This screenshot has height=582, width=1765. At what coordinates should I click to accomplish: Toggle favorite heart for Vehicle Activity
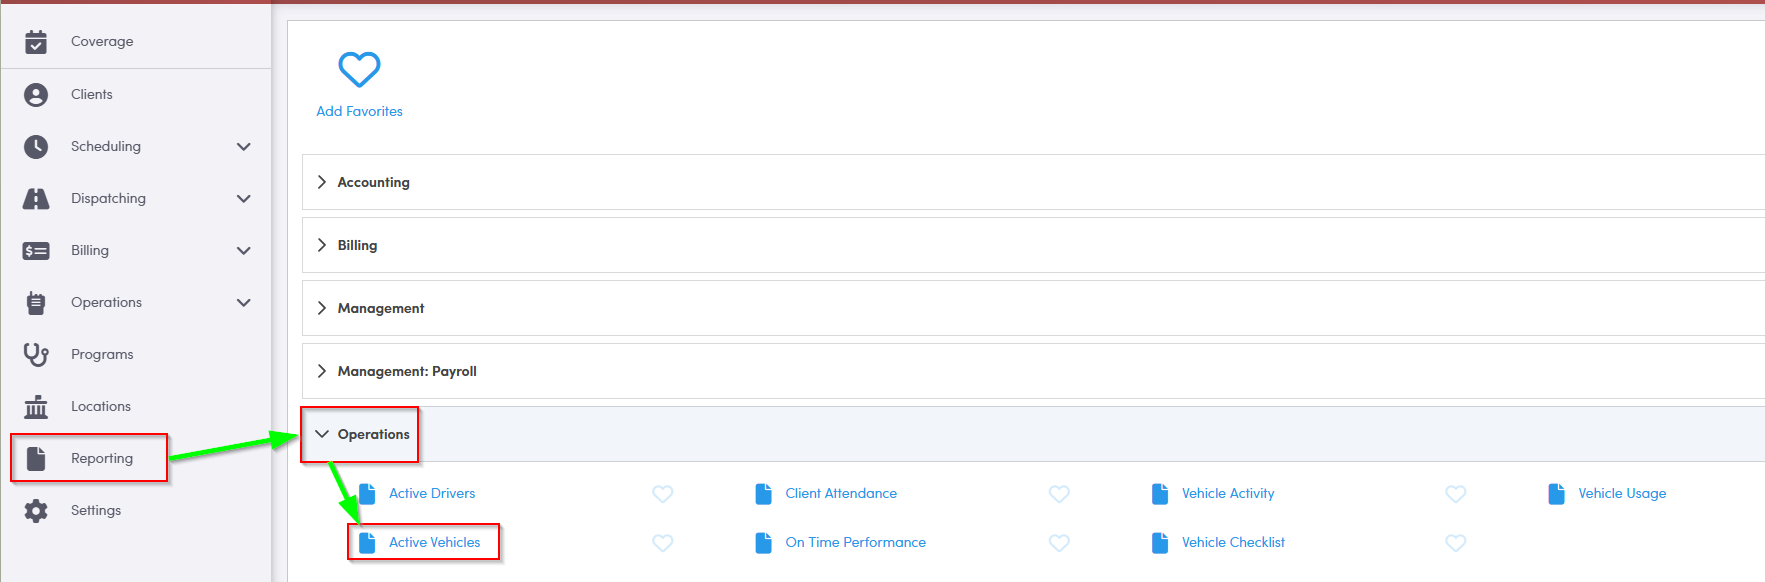[x=1455, y=494]
